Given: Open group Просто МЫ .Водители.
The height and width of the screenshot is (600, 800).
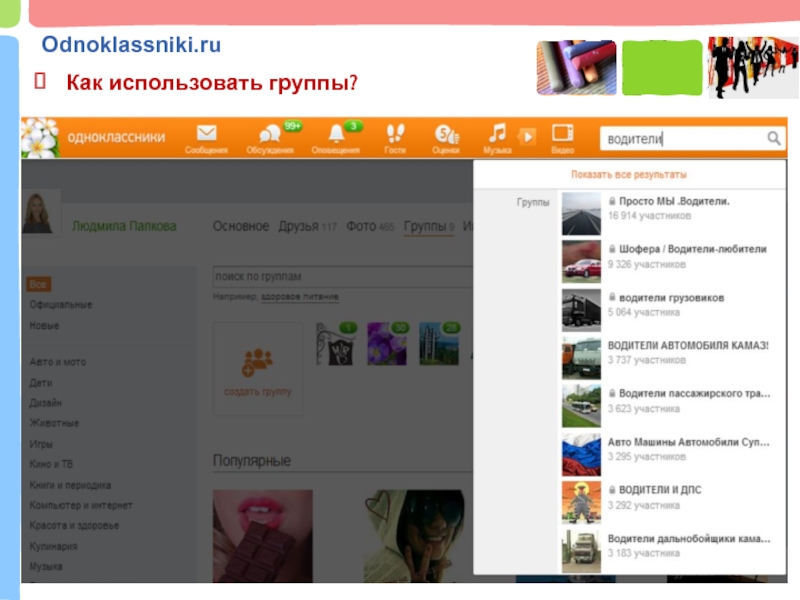Looking at the screenshot, I should [673, 201].
